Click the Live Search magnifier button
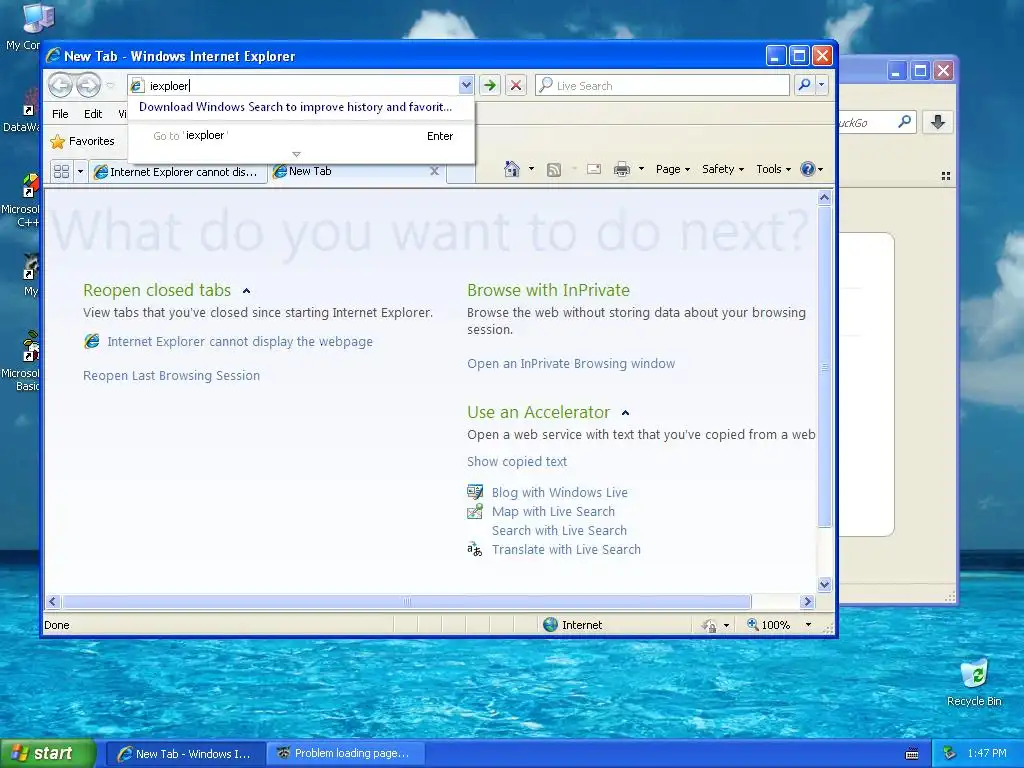1024x768 pixels. [x=805, y=85]
